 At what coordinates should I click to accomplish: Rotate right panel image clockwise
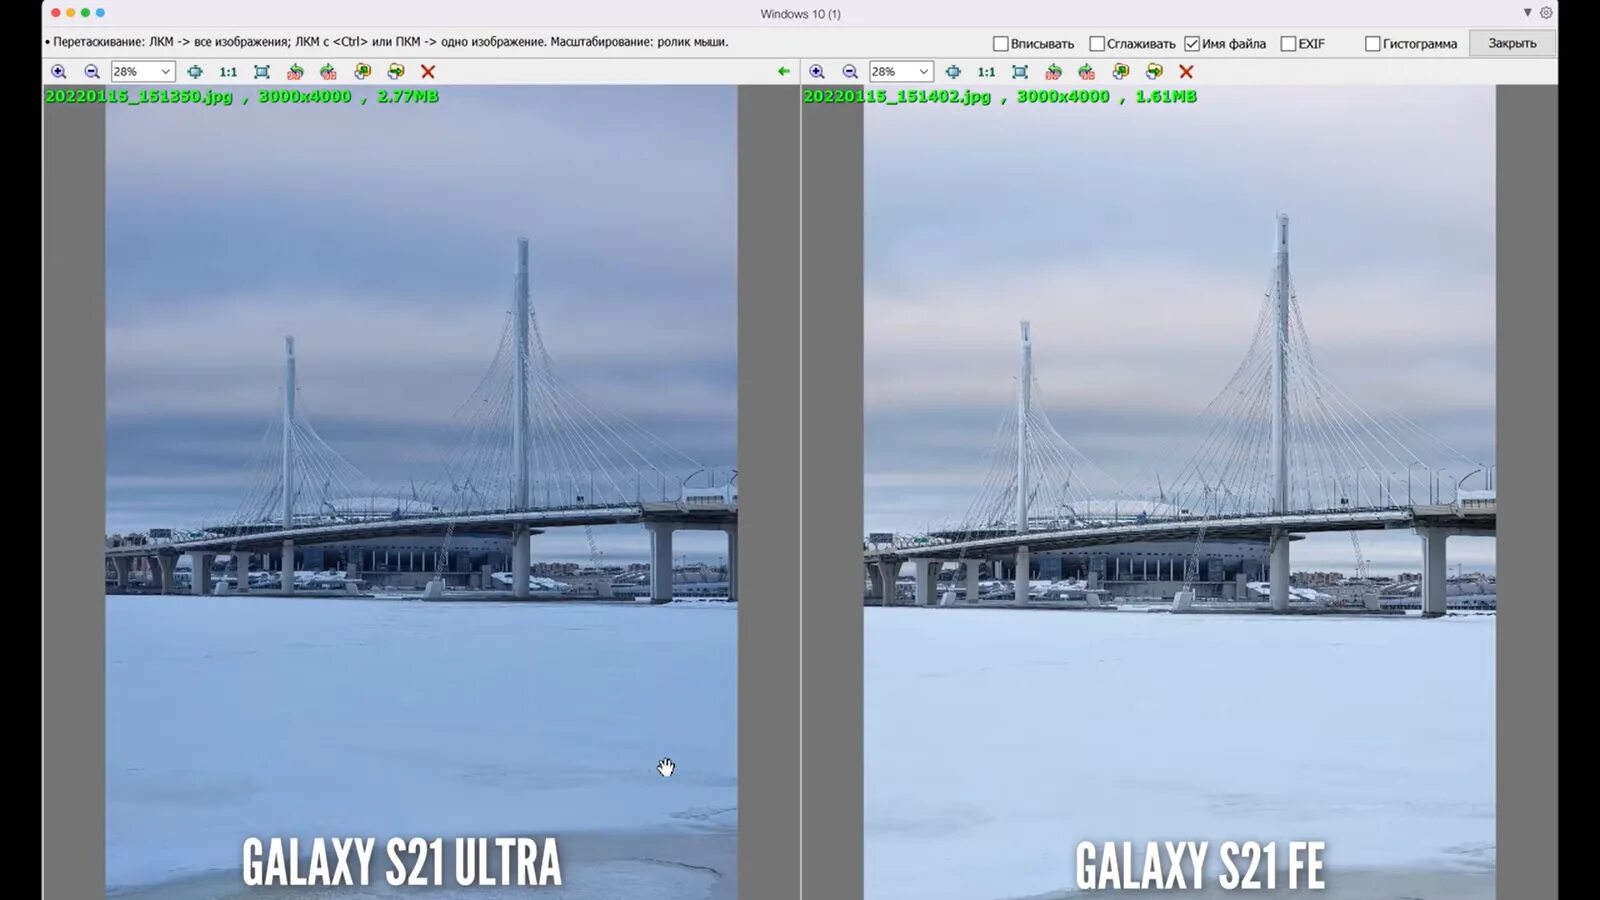[x=1086, y=72]
